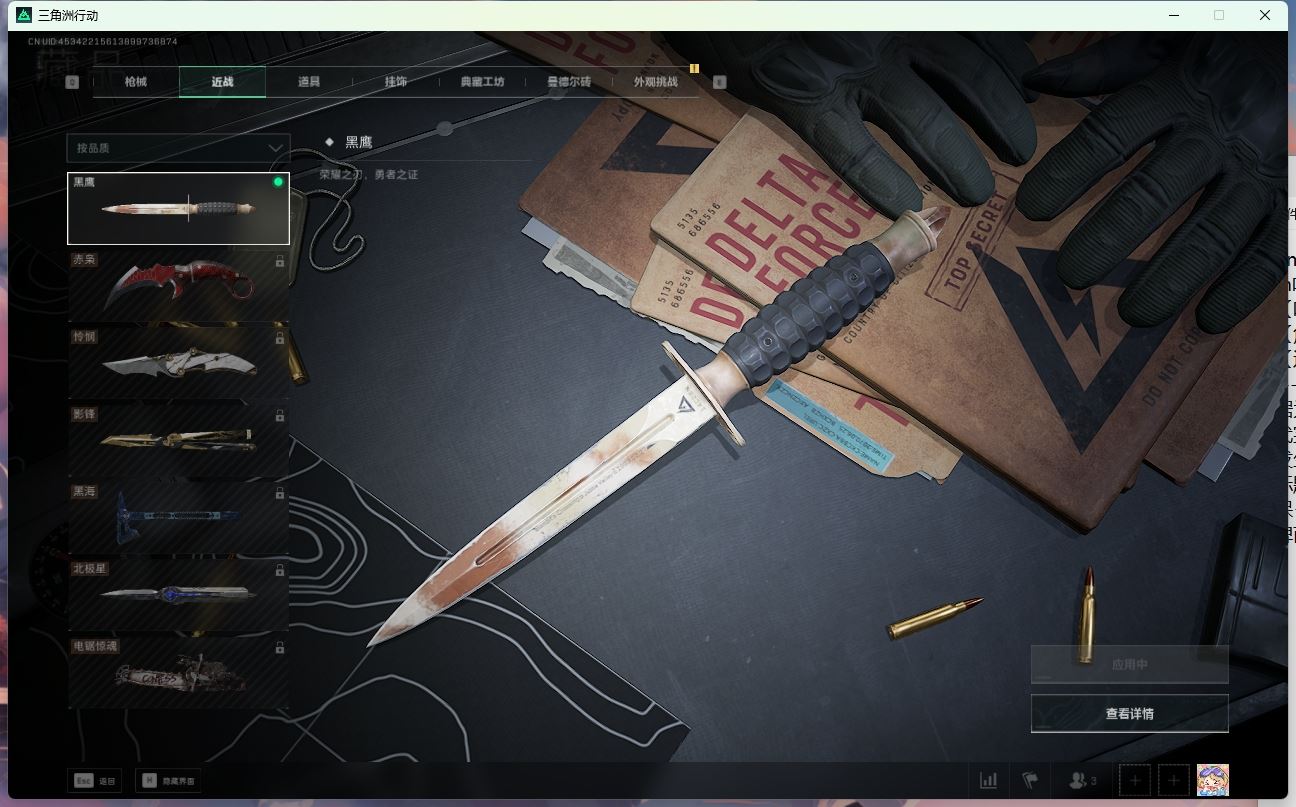The width and height of the screenshot is (1296, 807).
Task: Click the 查看详情 view details button
Action: point(1129,714)
